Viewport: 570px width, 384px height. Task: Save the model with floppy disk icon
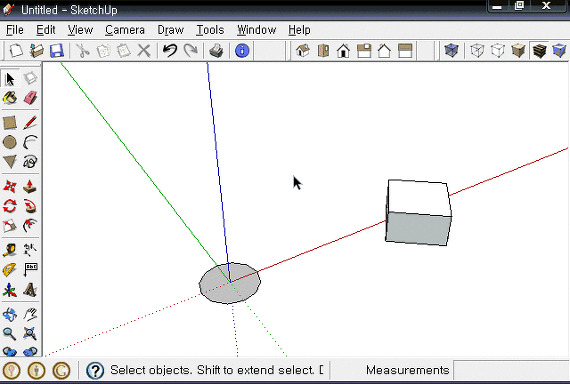57,51
